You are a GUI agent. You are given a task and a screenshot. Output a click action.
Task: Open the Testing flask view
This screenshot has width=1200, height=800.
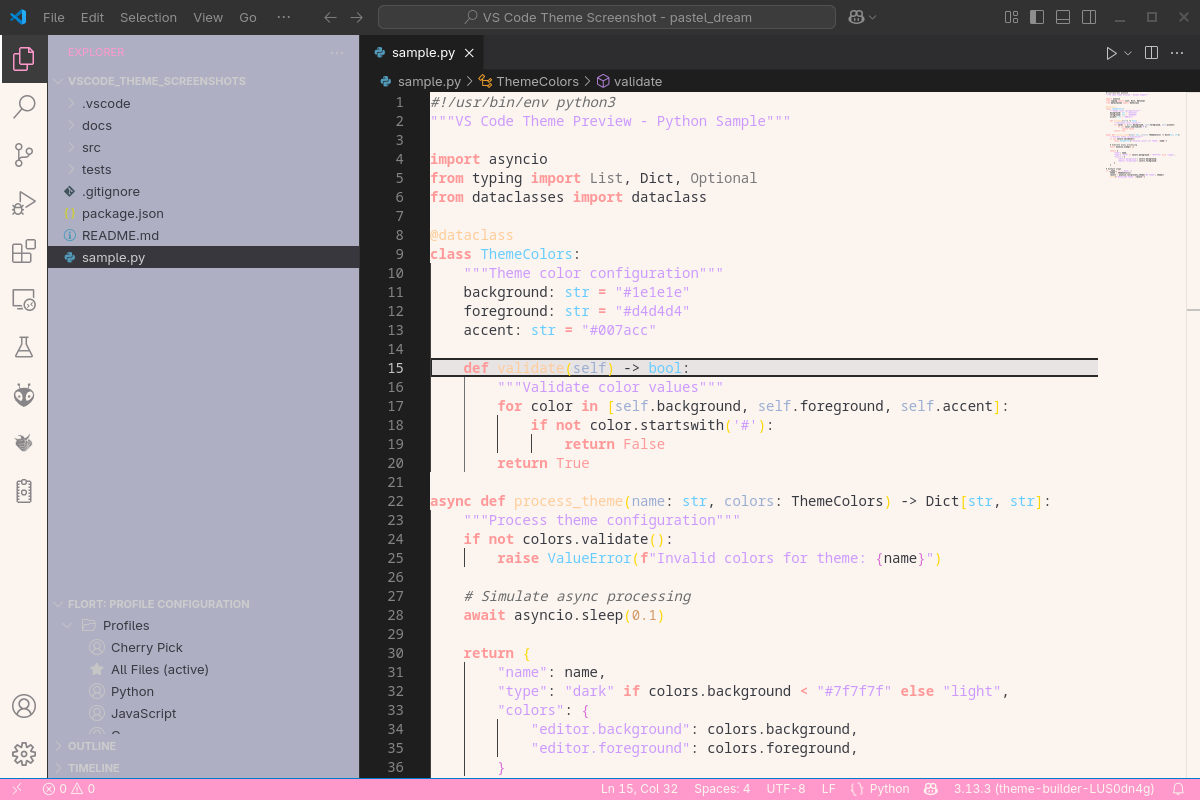[x=24, y=347]
